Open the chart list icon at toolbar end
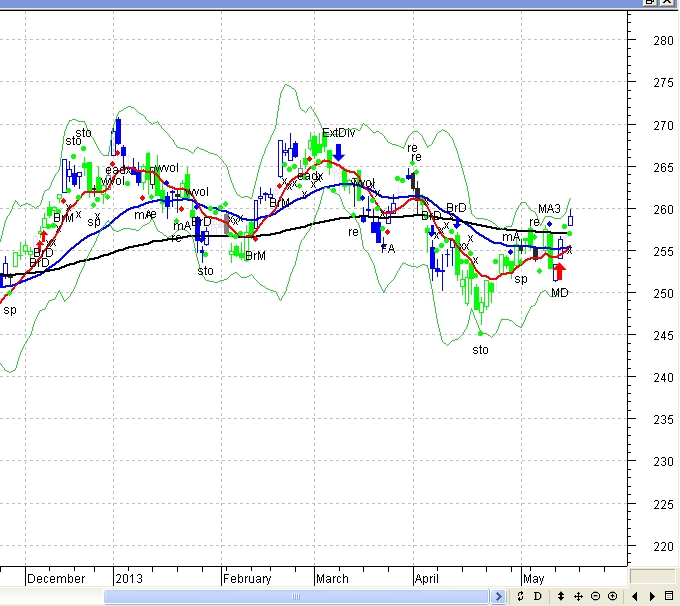 click(x=669, y=597)
